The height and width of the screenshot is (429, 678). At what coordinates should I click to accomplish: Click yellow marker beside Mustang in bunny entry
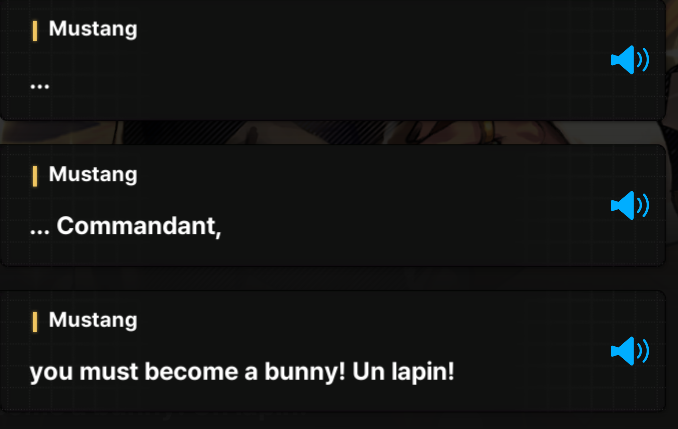35,322
